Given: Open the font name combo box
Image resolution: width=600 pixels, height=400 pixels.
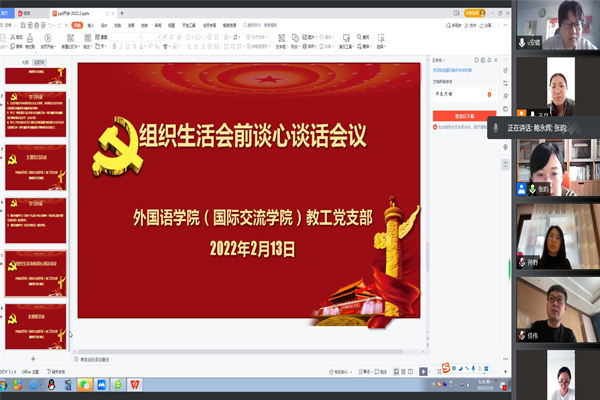Looking at the screenshot, I should pyautogui.click(x=127, y=37).
